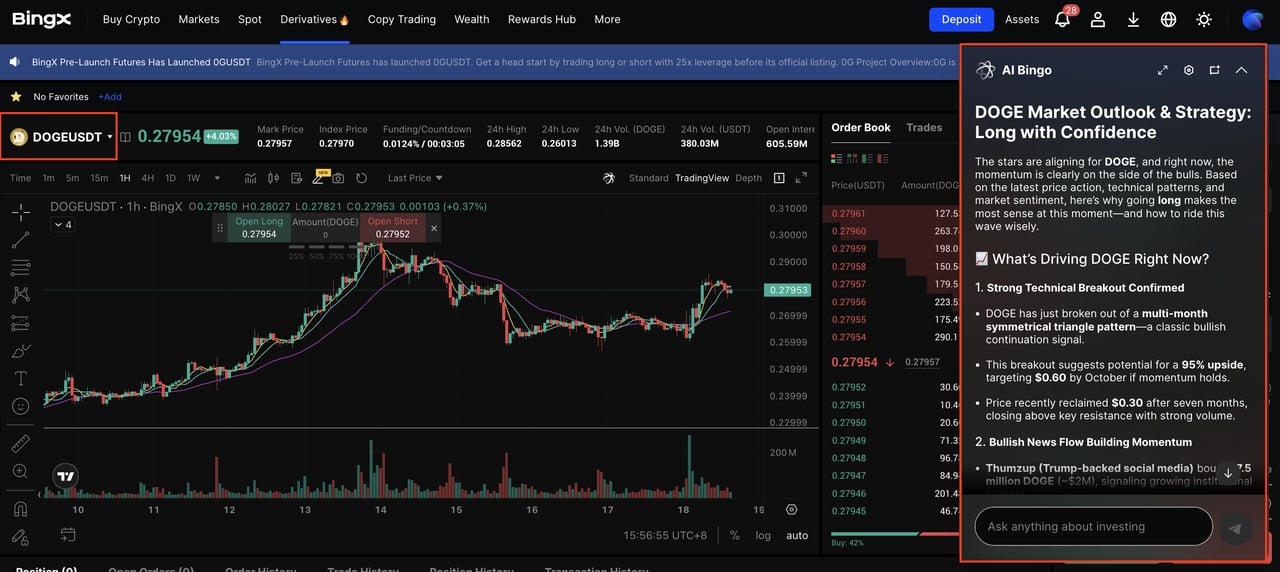Switch to Depth chart view
This screenshot has width=1280, height=572.
pos(748,178)
